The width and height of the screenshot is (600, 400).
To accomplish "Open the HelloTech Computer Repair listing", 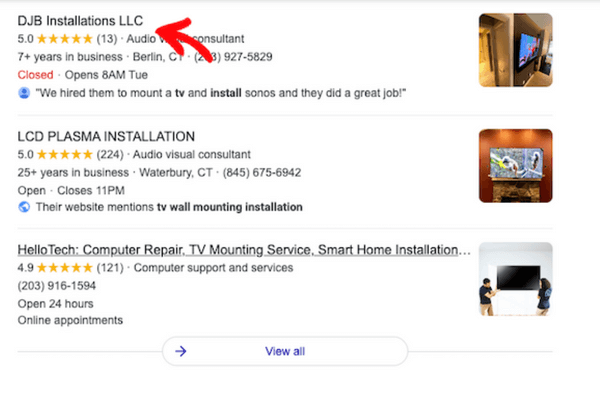I will pos(244,250).
